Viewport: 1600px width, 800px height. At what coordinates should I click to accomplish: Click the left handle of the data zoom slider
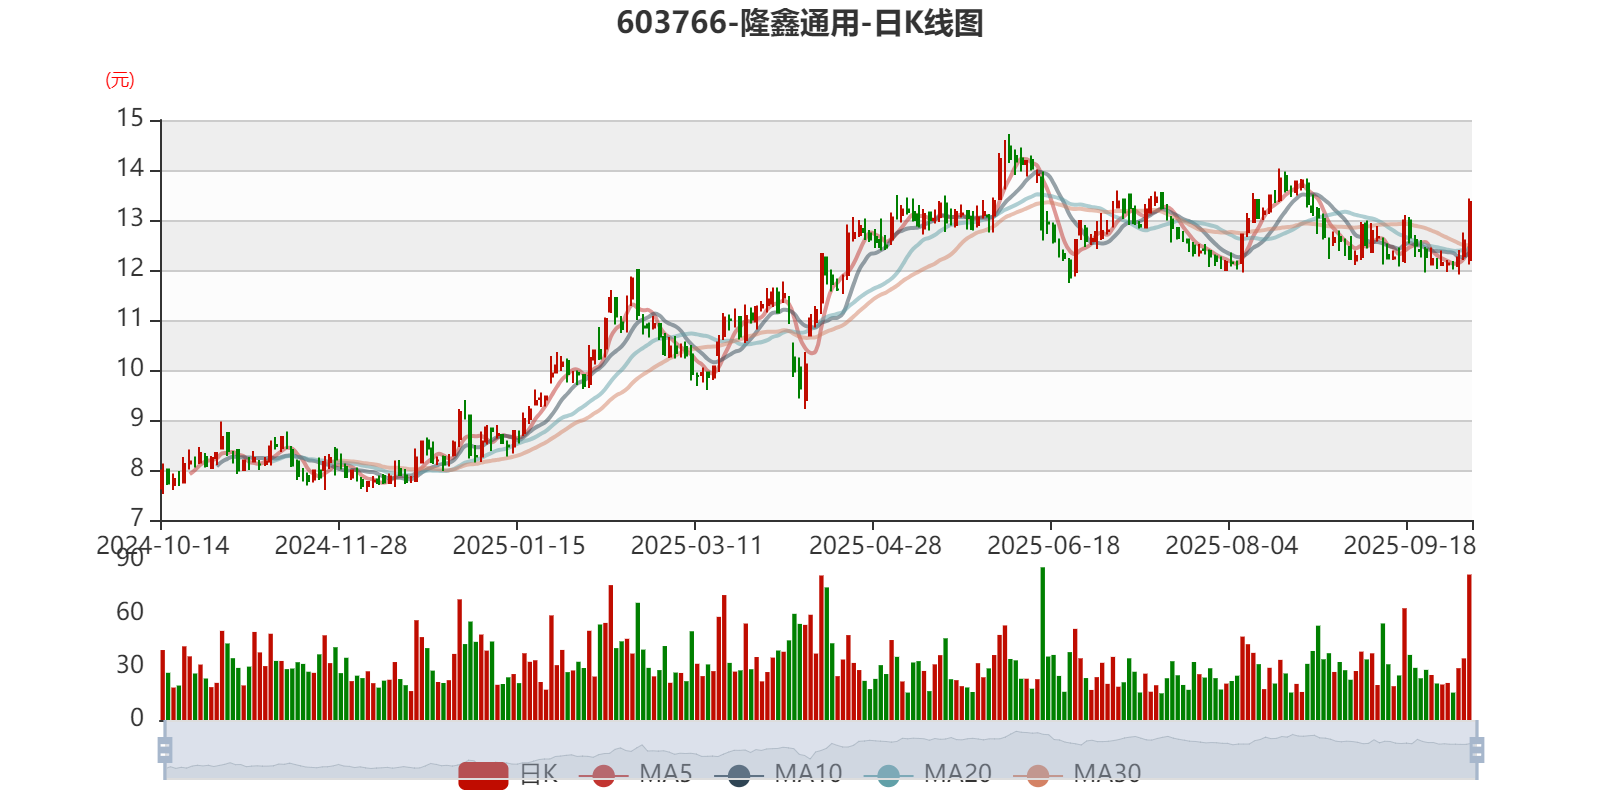pos(165,749)
